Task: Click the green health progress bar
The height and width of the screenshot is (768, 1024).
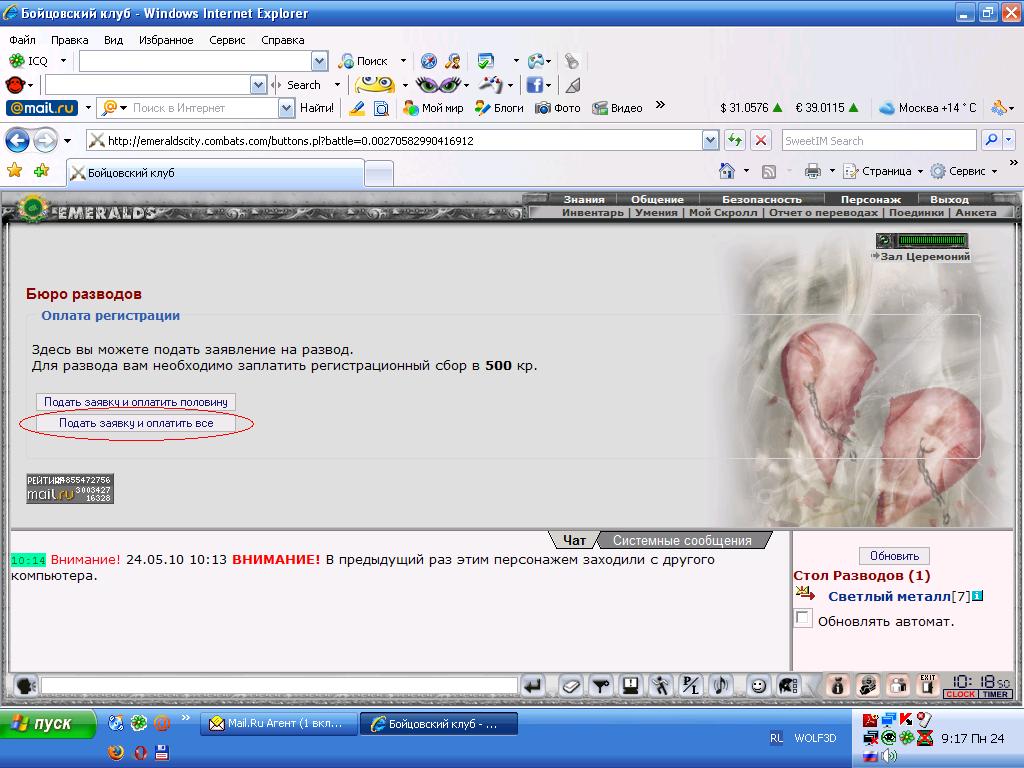Action: (x=932, y=240)
